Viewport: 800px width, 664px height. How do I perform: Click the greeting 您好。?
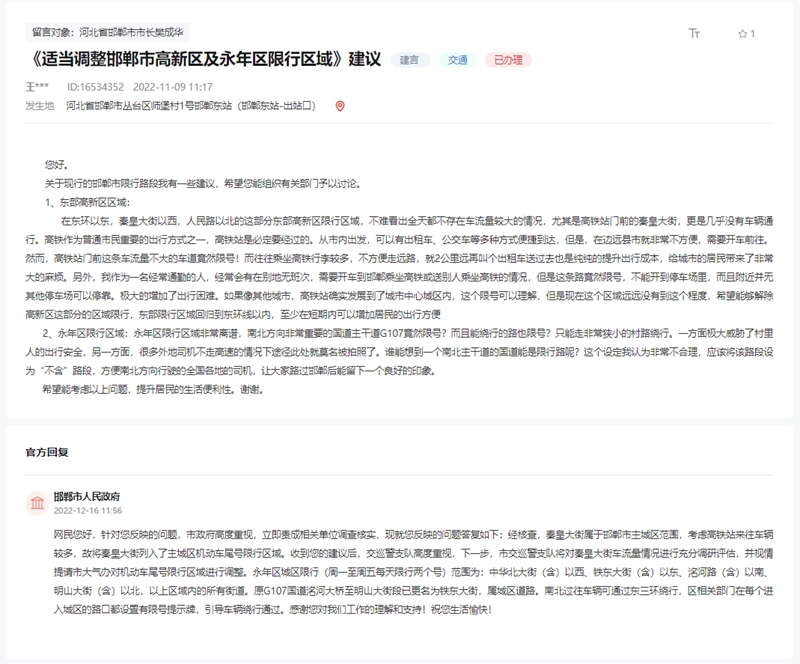tap(57, 165)
